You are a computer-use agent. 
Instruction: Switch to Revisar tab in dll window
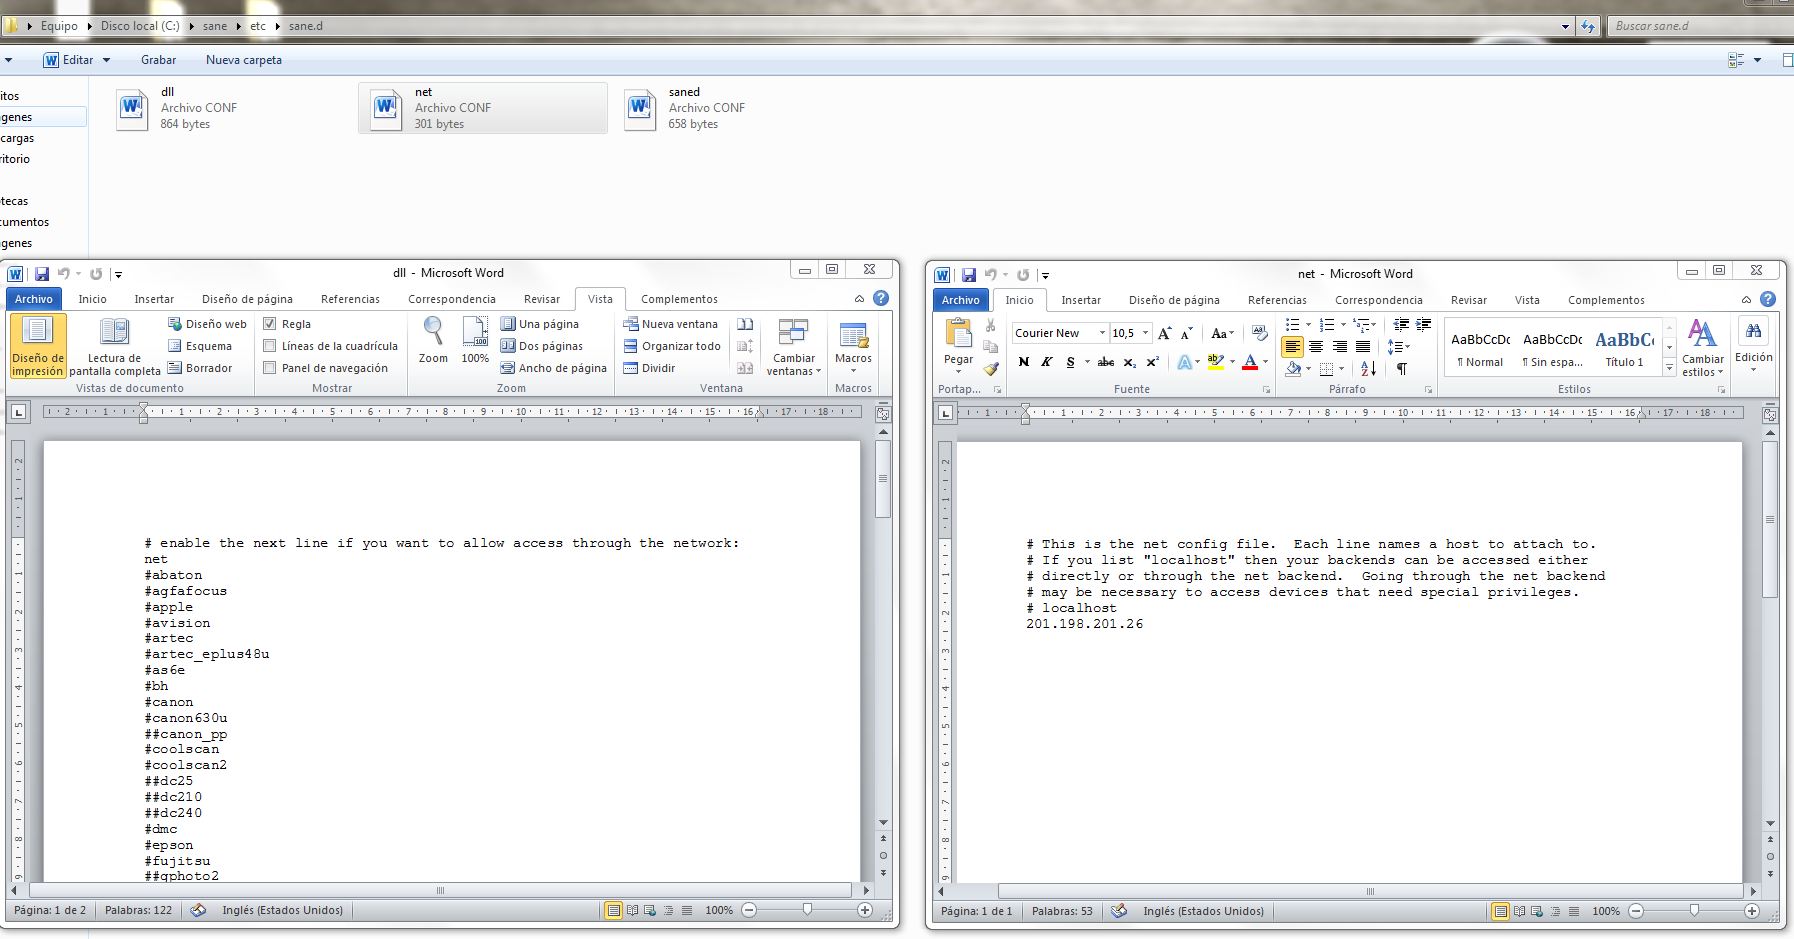tap(541, 299)
